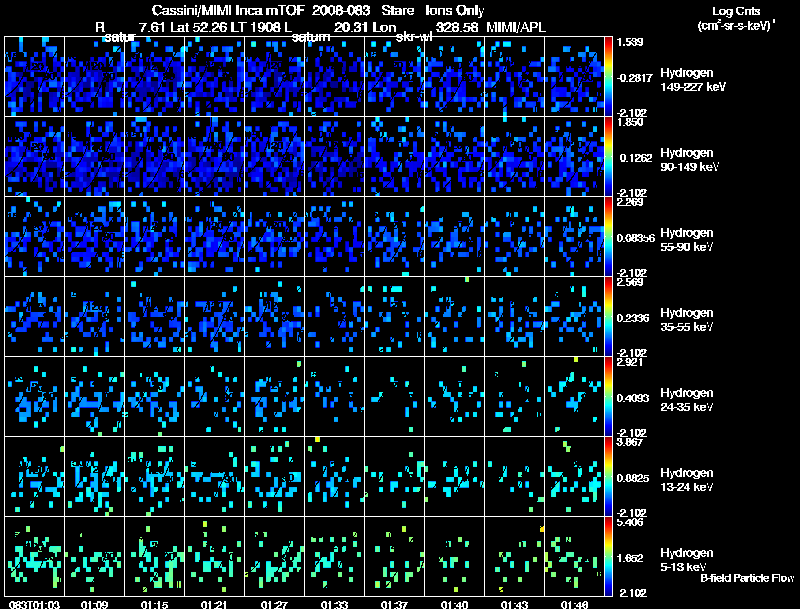The height and width of the screenshot is (609, 800).
Task: Click the '01:15' time label
Action: 155,604
